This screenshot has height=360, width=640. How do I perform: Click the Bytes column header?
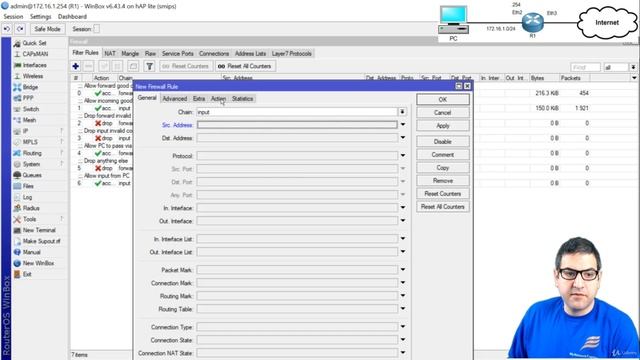point(545,78)
